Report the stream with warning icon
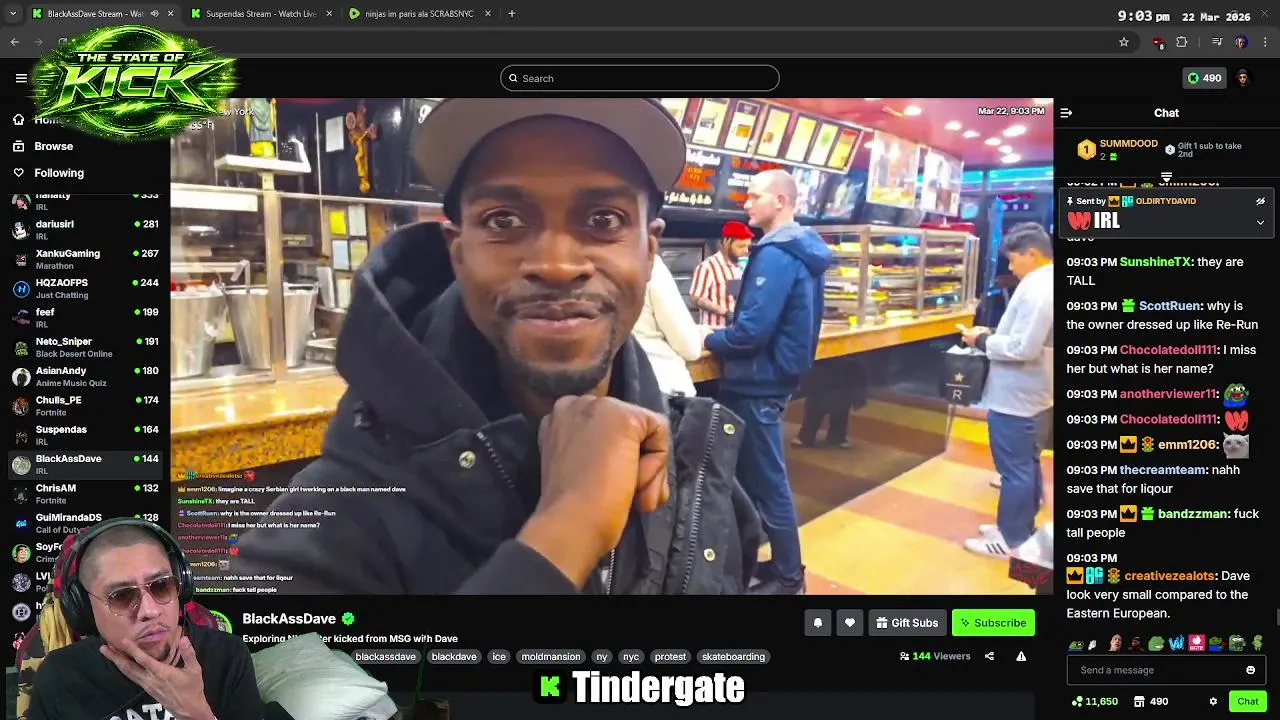The image size is (1280, 720). coord(1021,657)
